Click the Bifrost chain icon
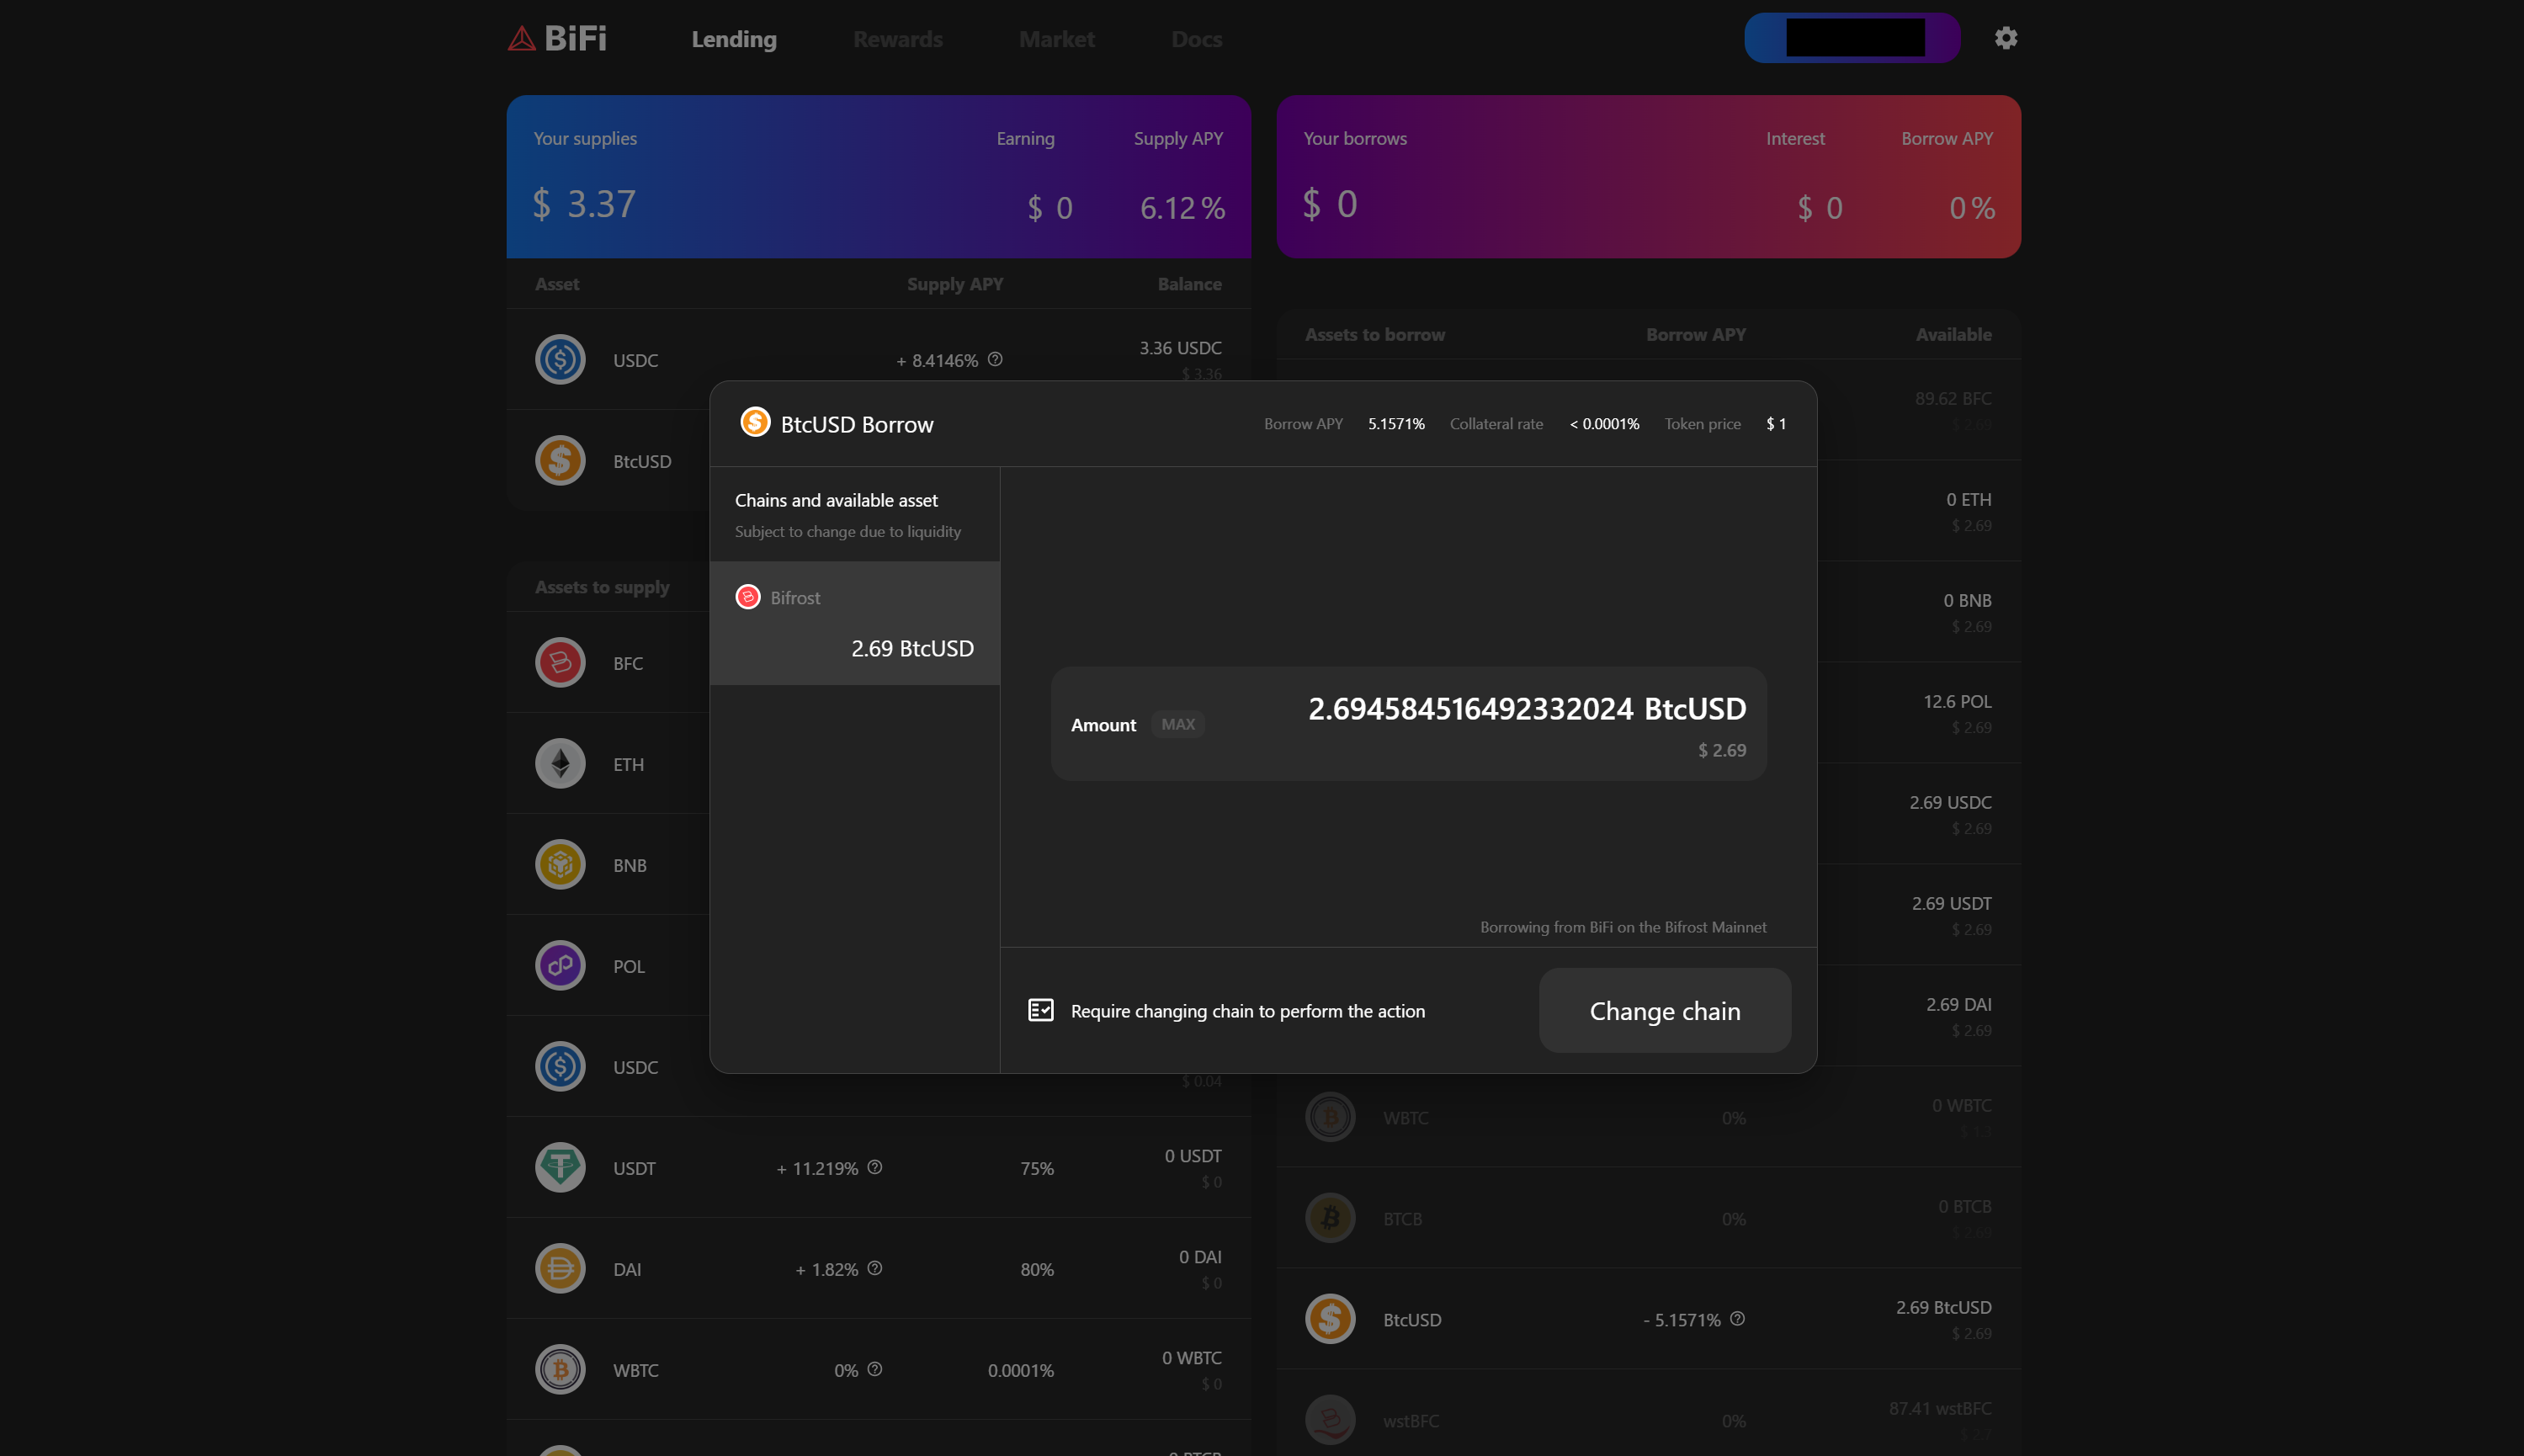The width and height of the screenshot is (2524, 1456). [x=748, y=597]
